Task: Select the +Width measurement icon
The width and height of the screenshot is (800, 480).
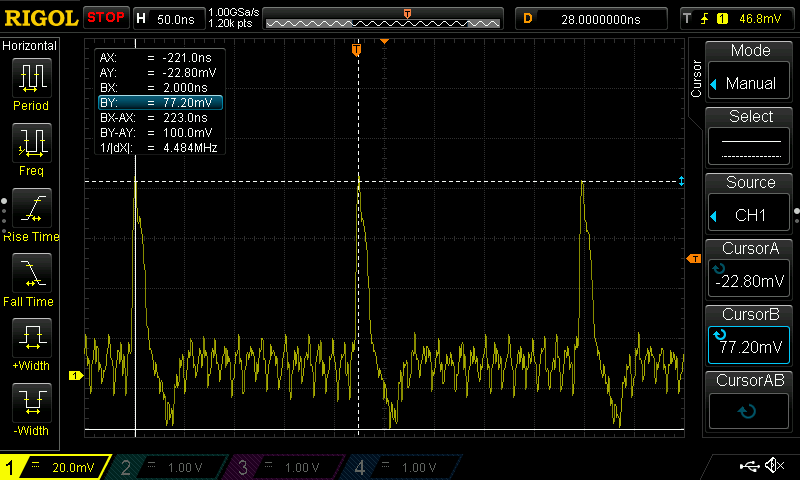Action: (30, 343)
